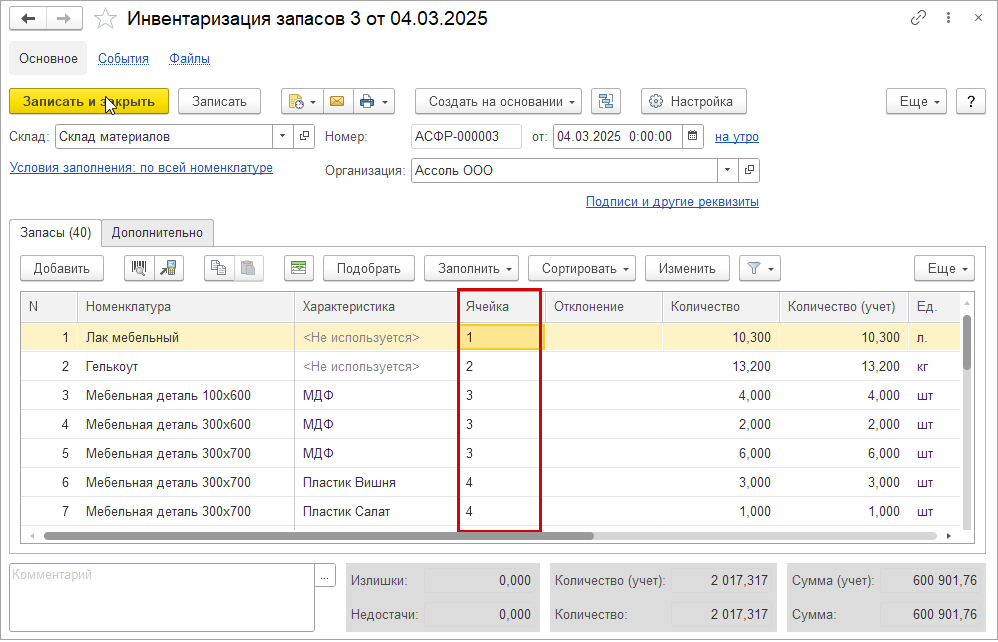Open the События section
Image resolution: width=998 pixels, height=642 pixels.
123,59
